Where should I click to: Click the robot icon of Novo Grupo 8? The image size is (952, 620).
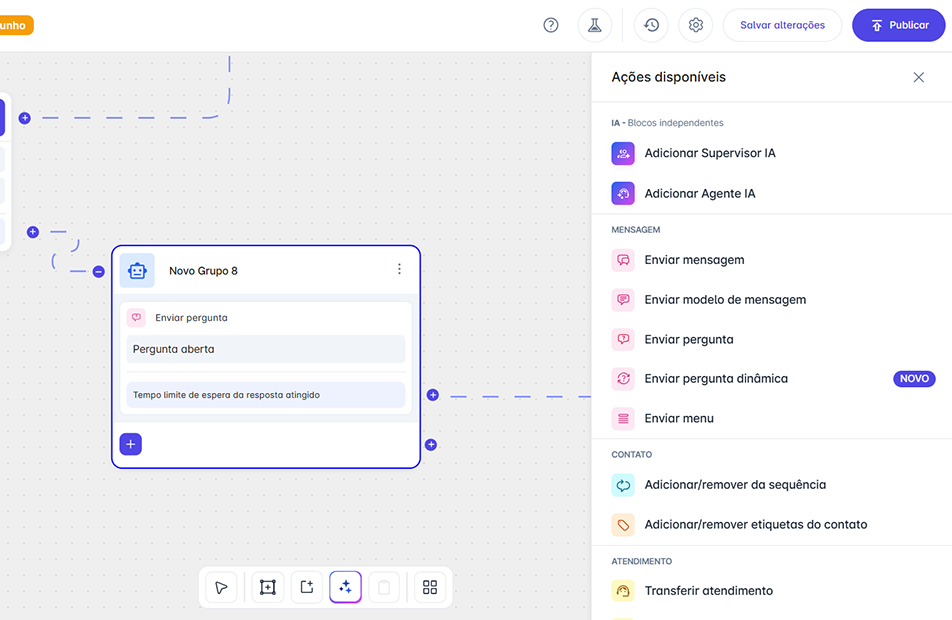[137, 271]
